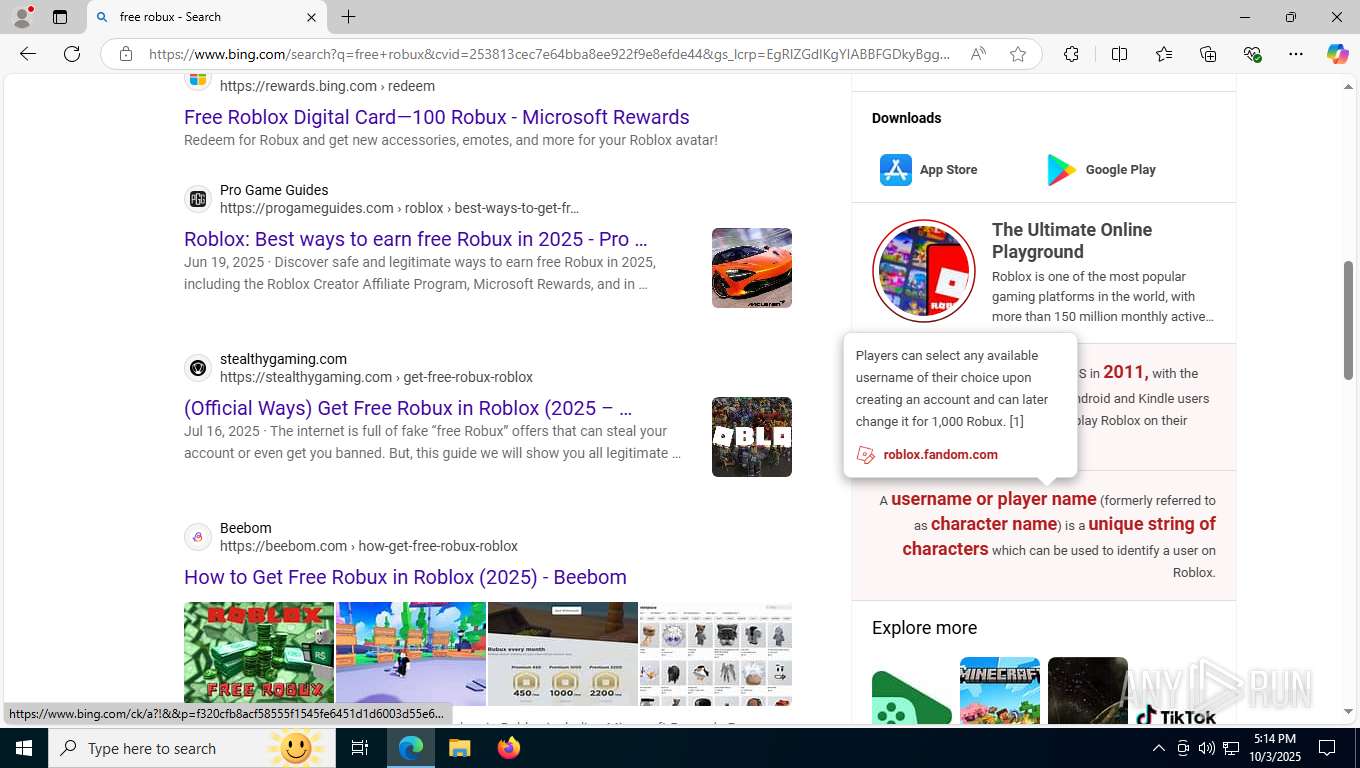Open 'Free Roblox Digital Card—100 Robux' result
This screenshot has width=1360, height=768.
point(437,117)
